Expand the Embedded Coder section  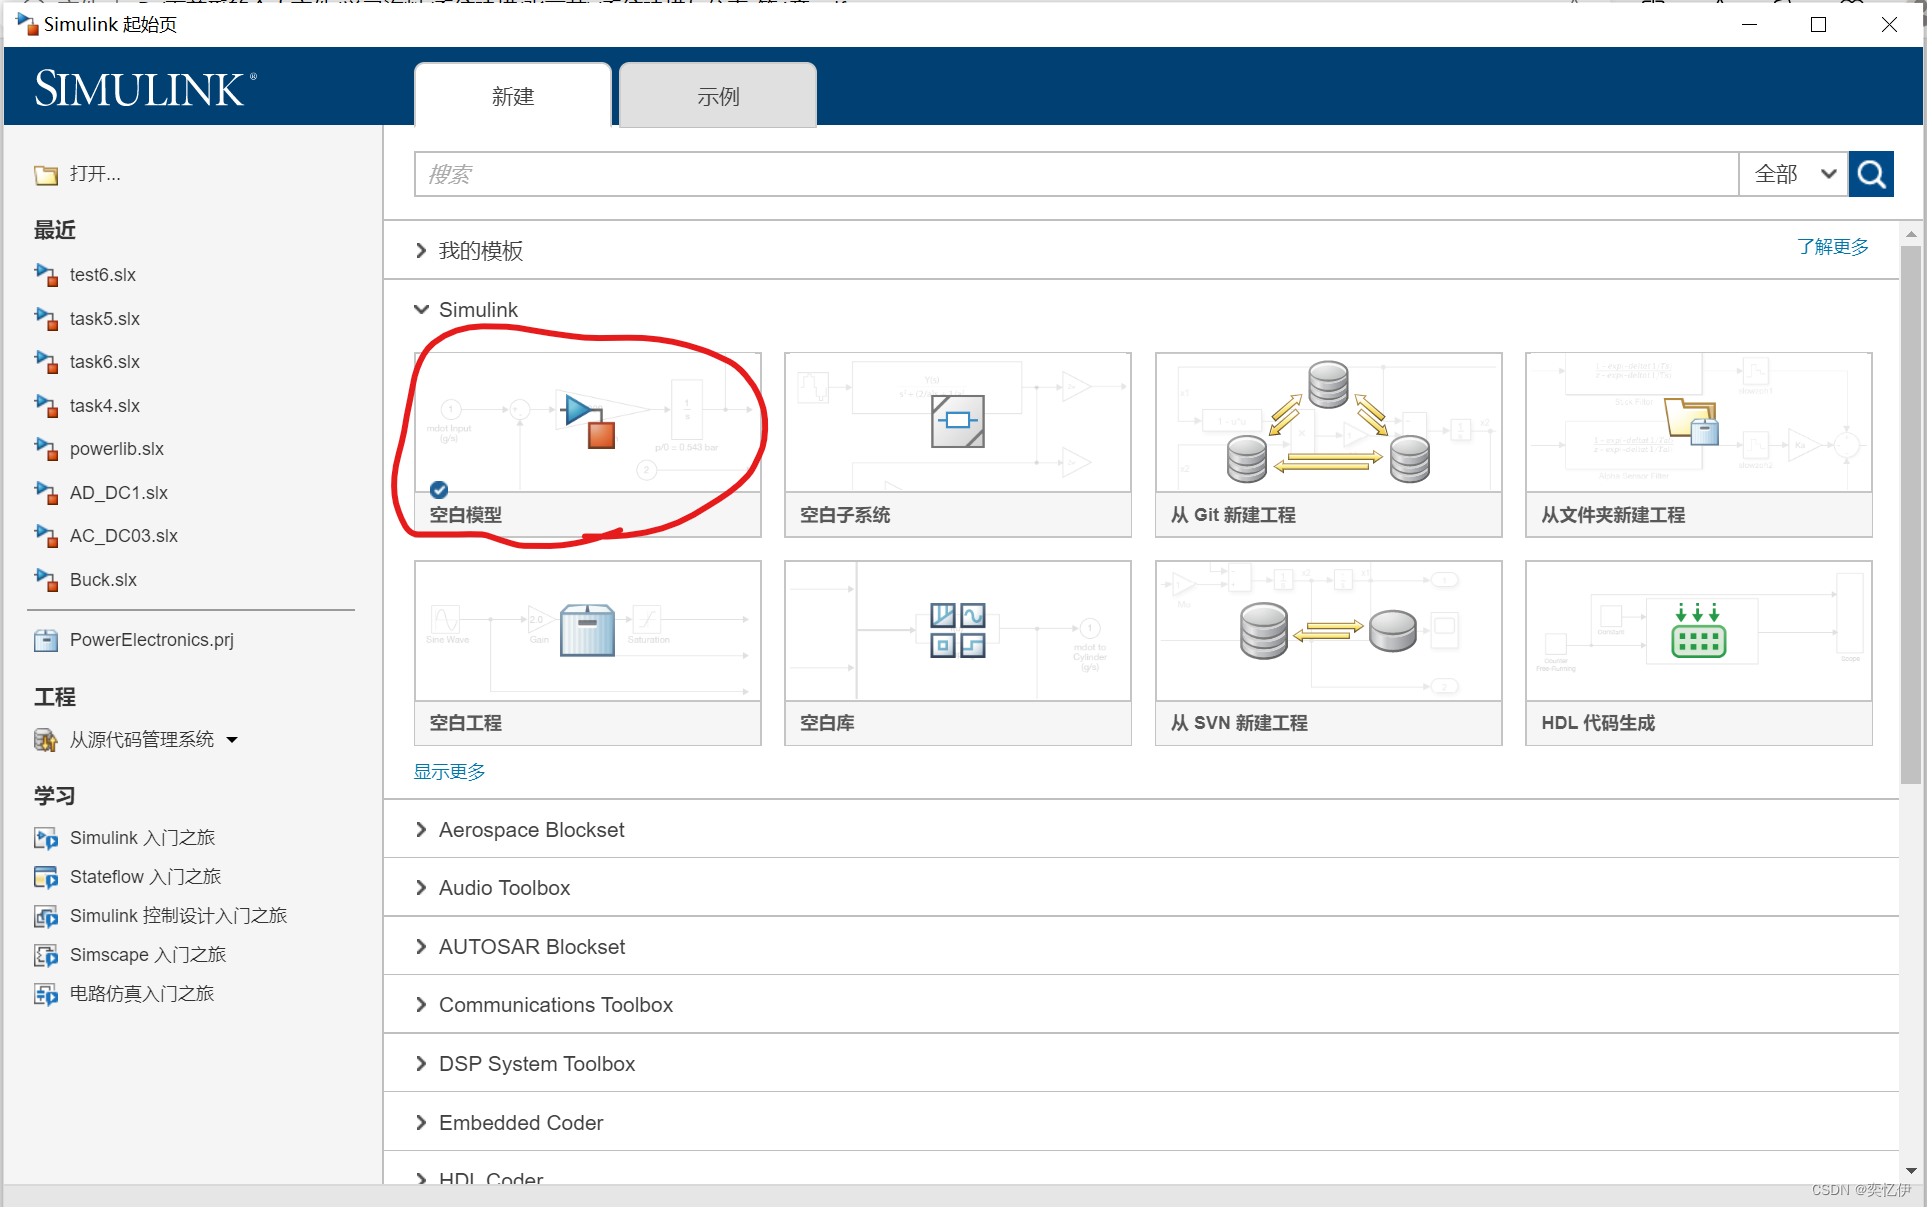coord(421,1123)
